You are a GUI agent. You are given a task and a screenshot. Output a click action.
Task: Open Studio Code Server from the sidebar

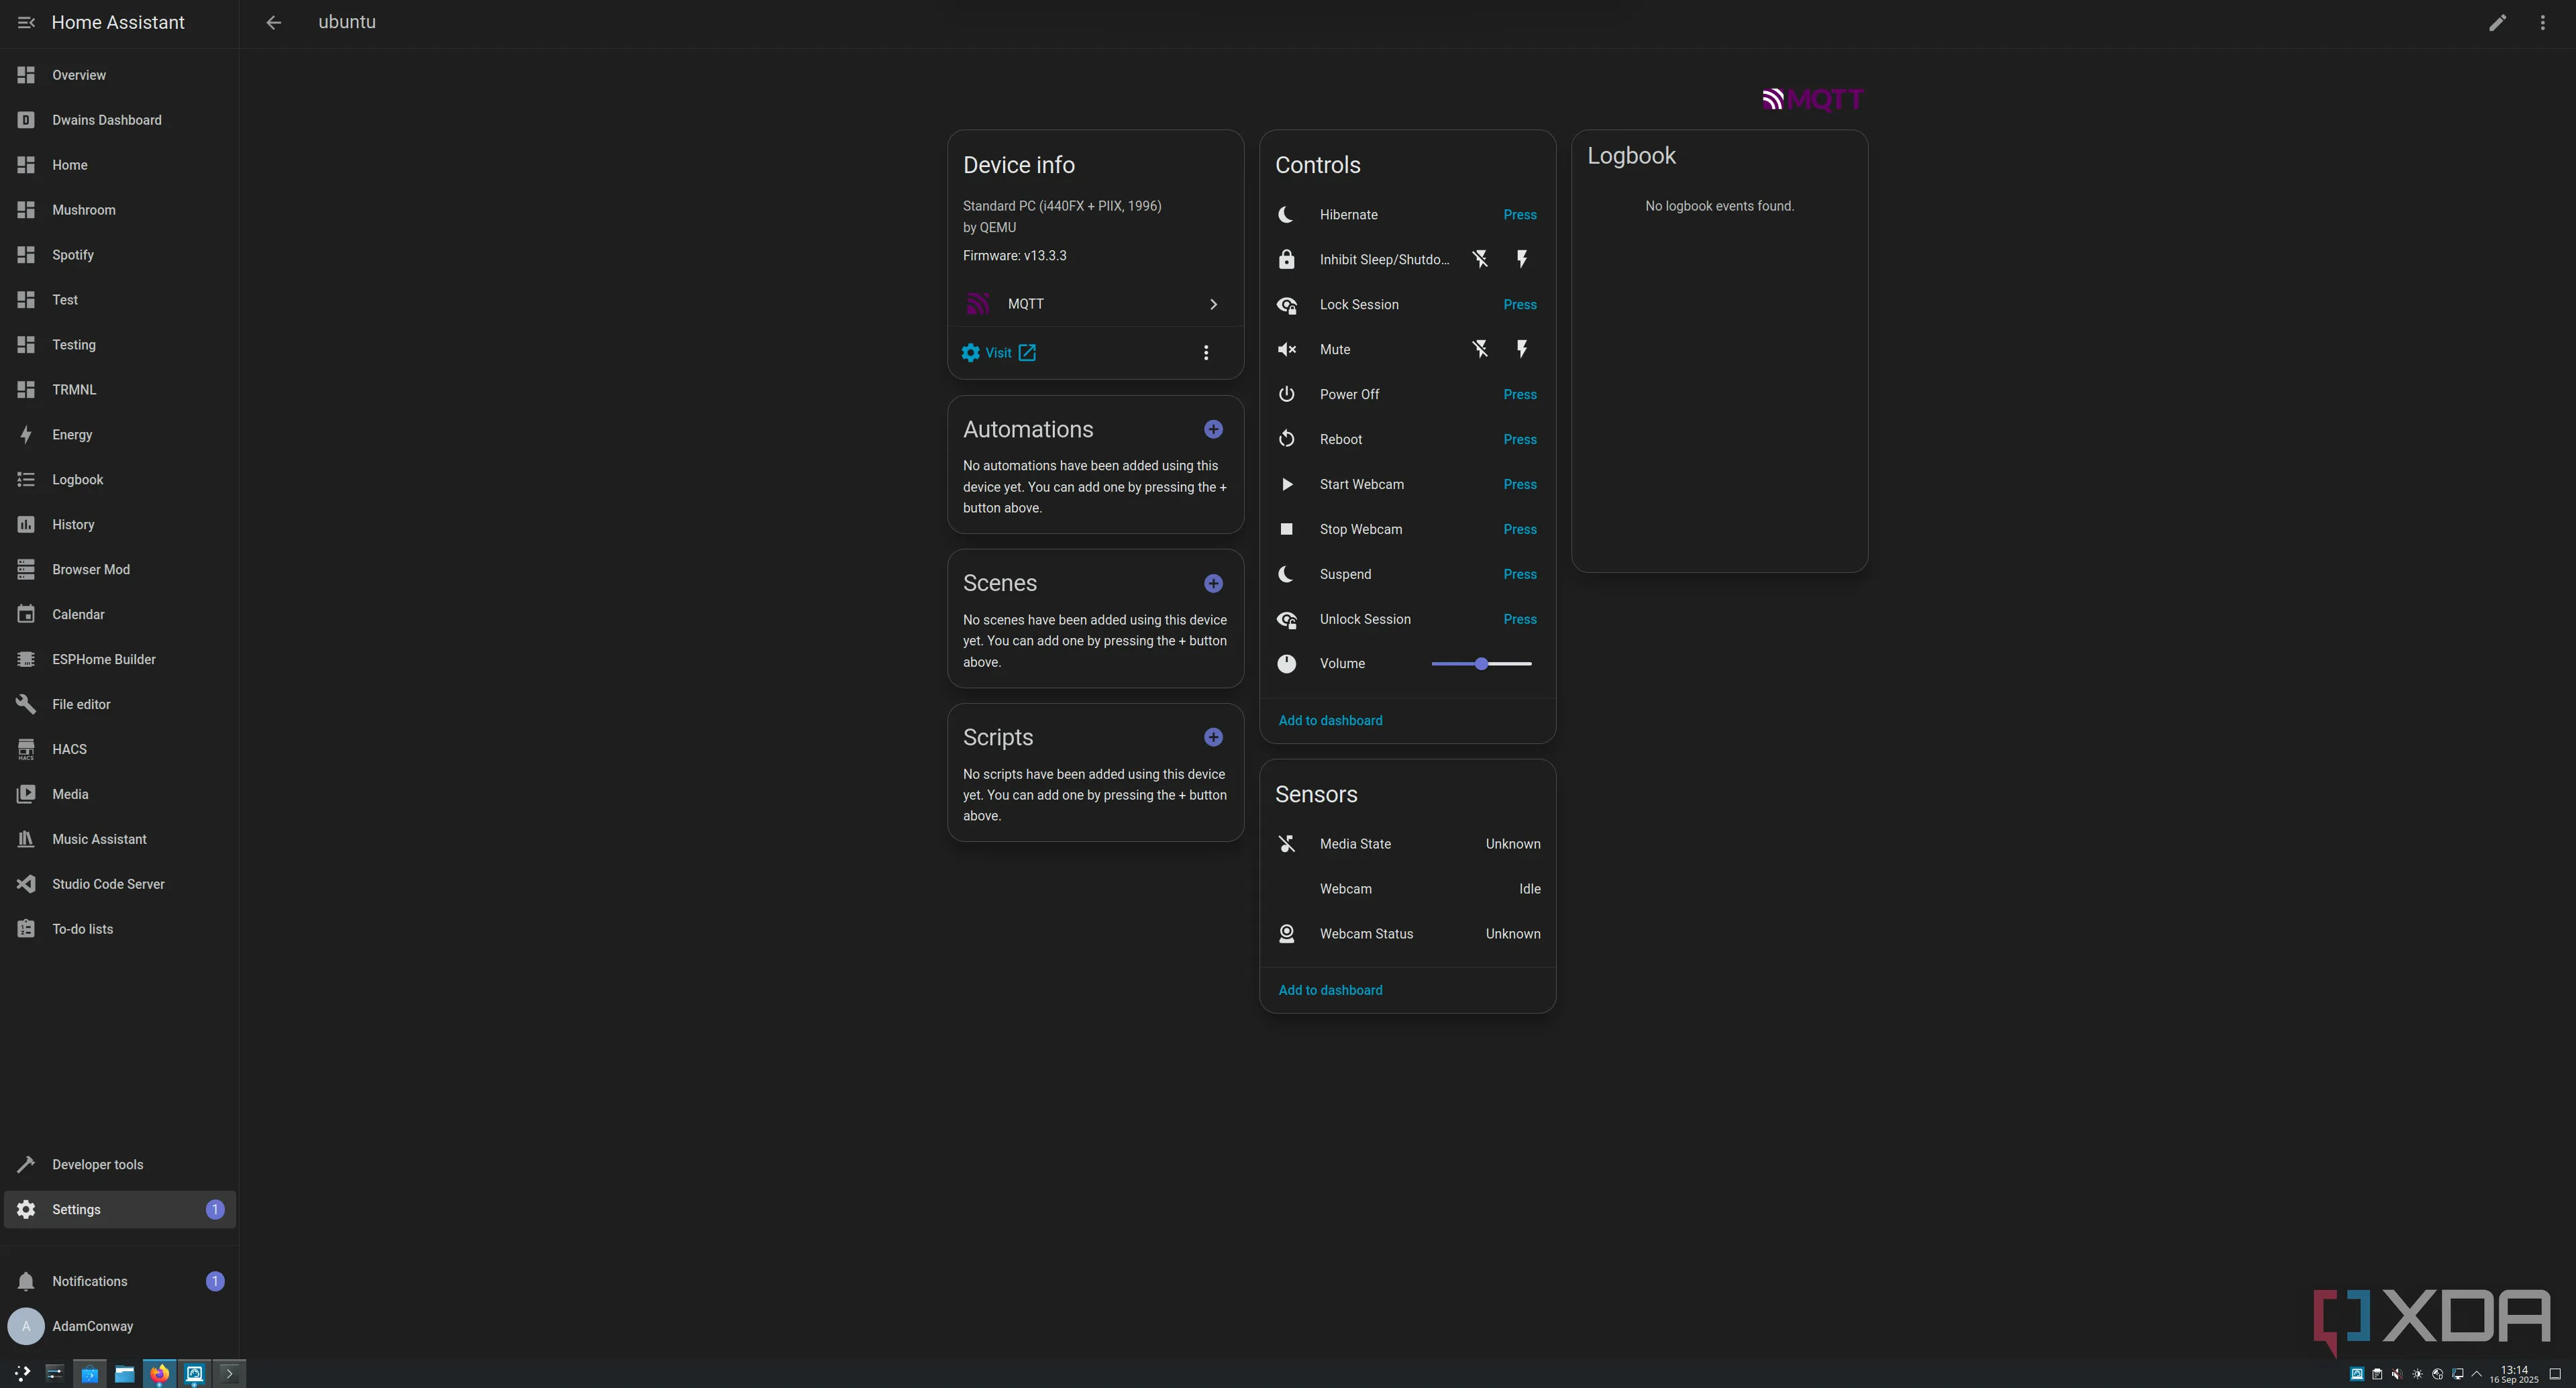coord(108,884)
